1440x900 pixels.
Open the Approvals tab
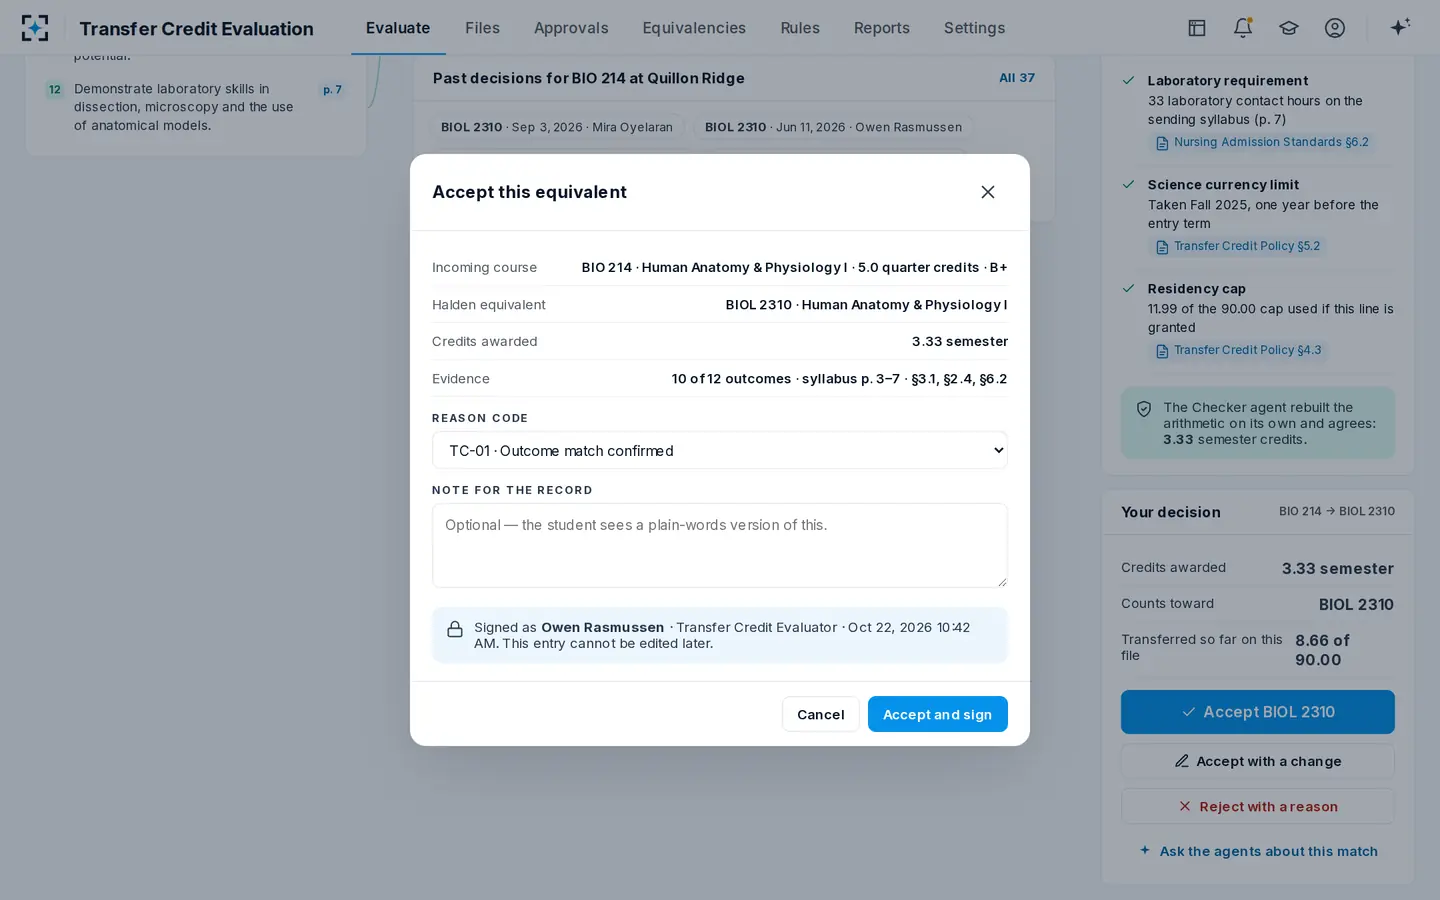[571, 28]
